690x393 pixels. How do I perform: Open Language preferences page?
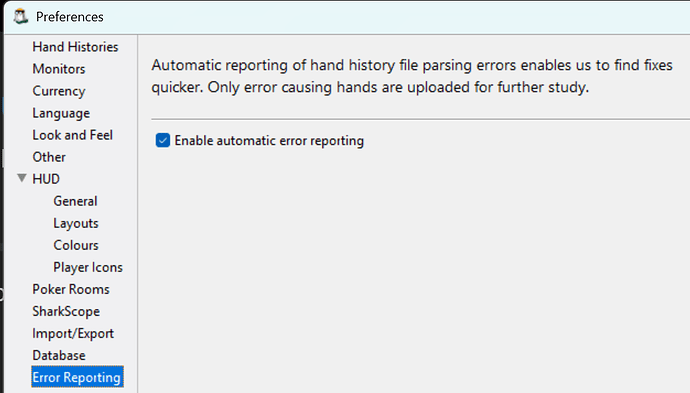pyautogui.click(x=61, y=113)
